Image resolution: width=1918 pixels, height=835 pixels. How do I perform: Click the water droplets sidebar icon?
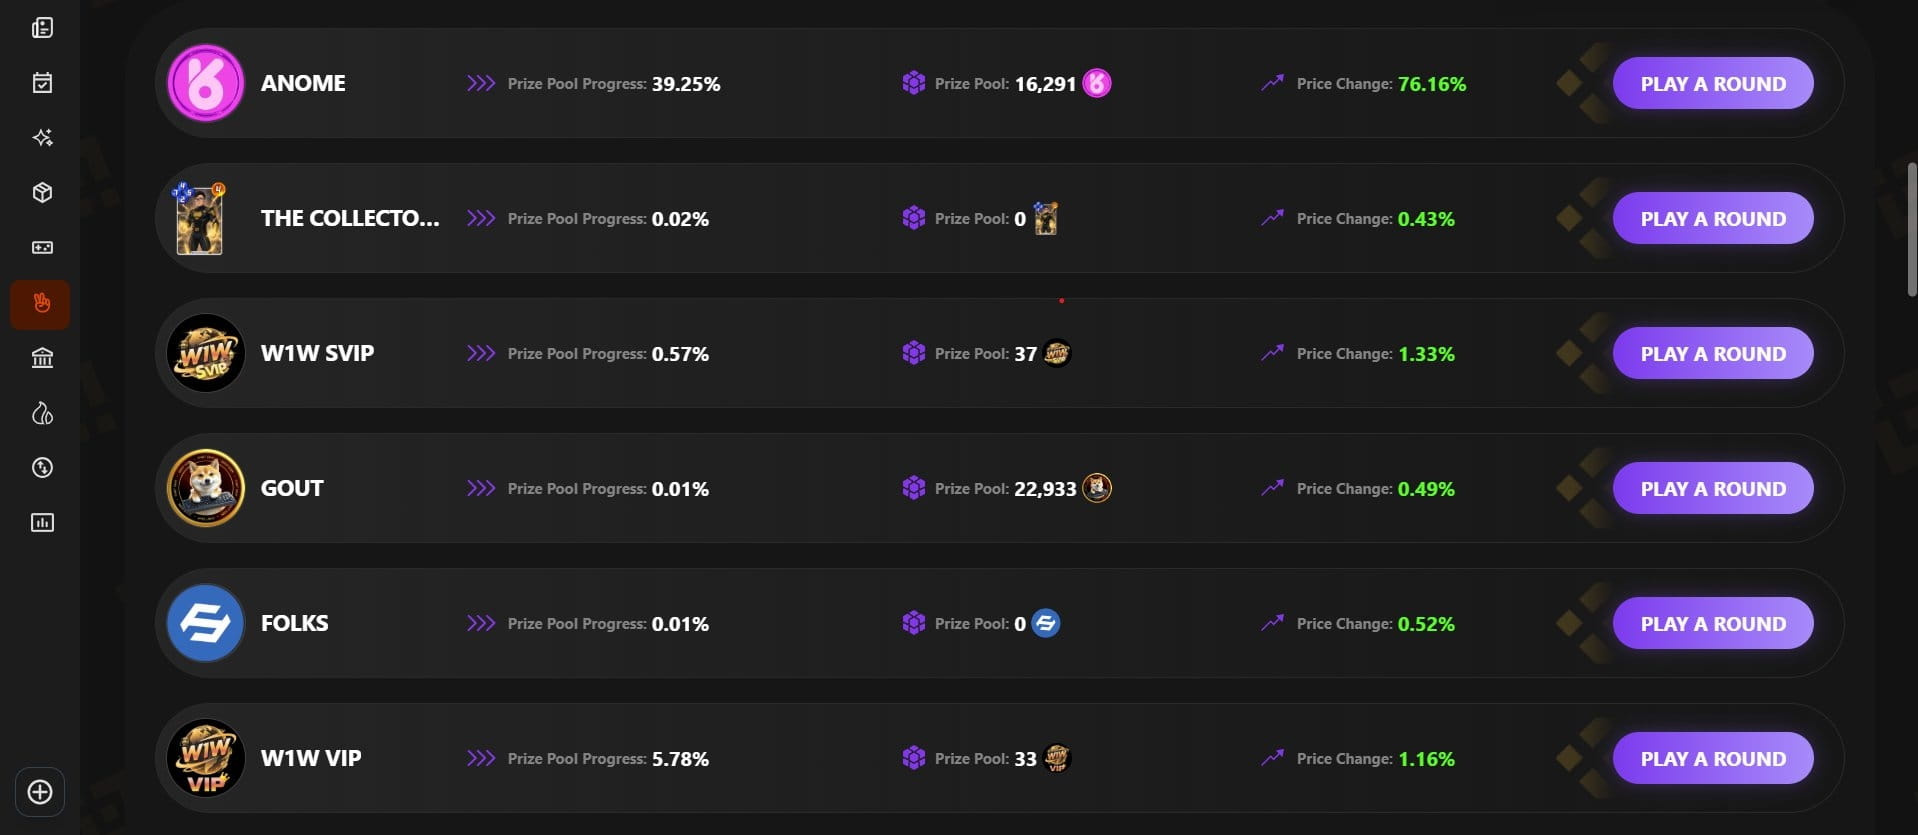coord(42,413)
